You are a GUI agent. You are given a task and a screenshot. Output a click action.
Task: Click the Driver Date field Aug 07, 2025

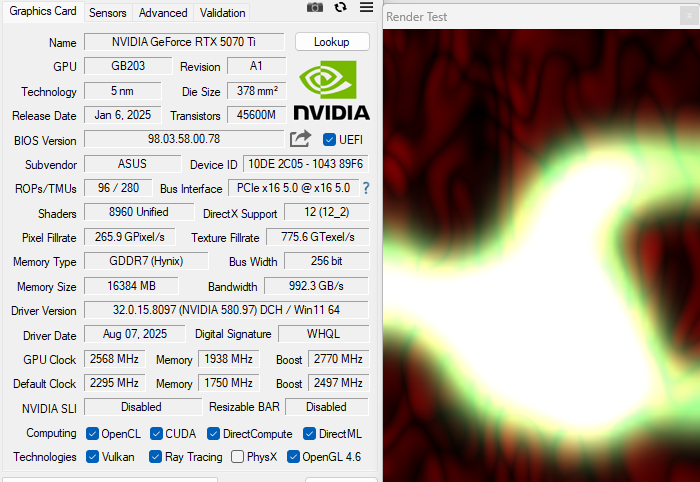click(134, 334)
